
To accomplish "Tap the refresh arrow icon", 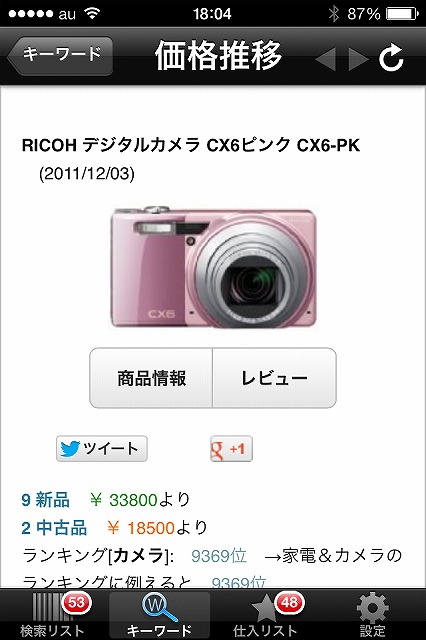I will [391, 58].
